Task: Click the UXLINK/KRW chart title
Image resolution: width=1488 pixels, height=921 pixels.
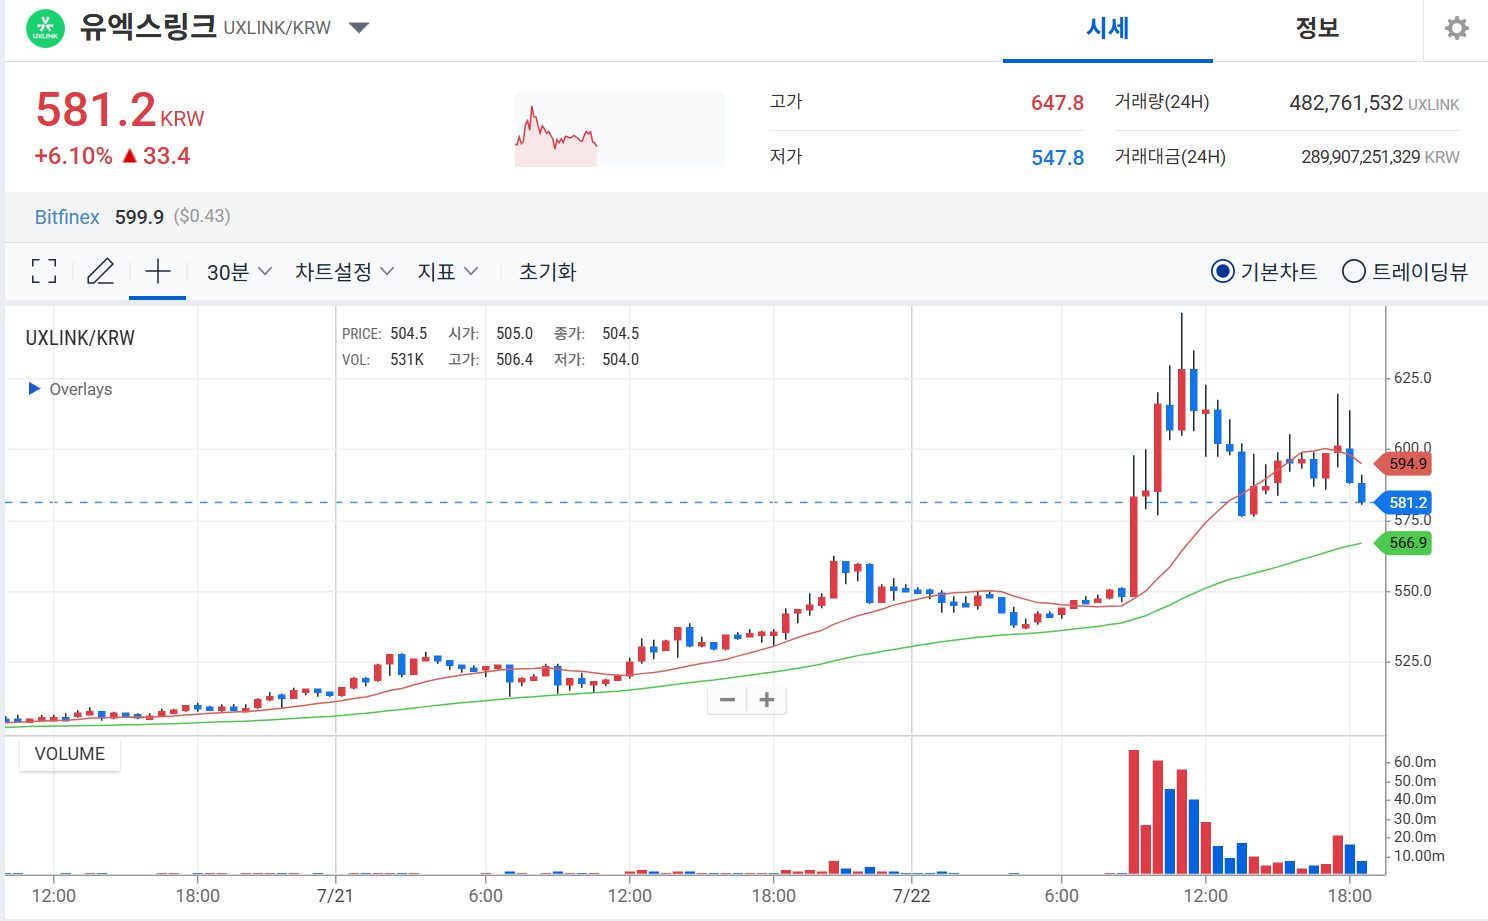Action: [80, 338]
